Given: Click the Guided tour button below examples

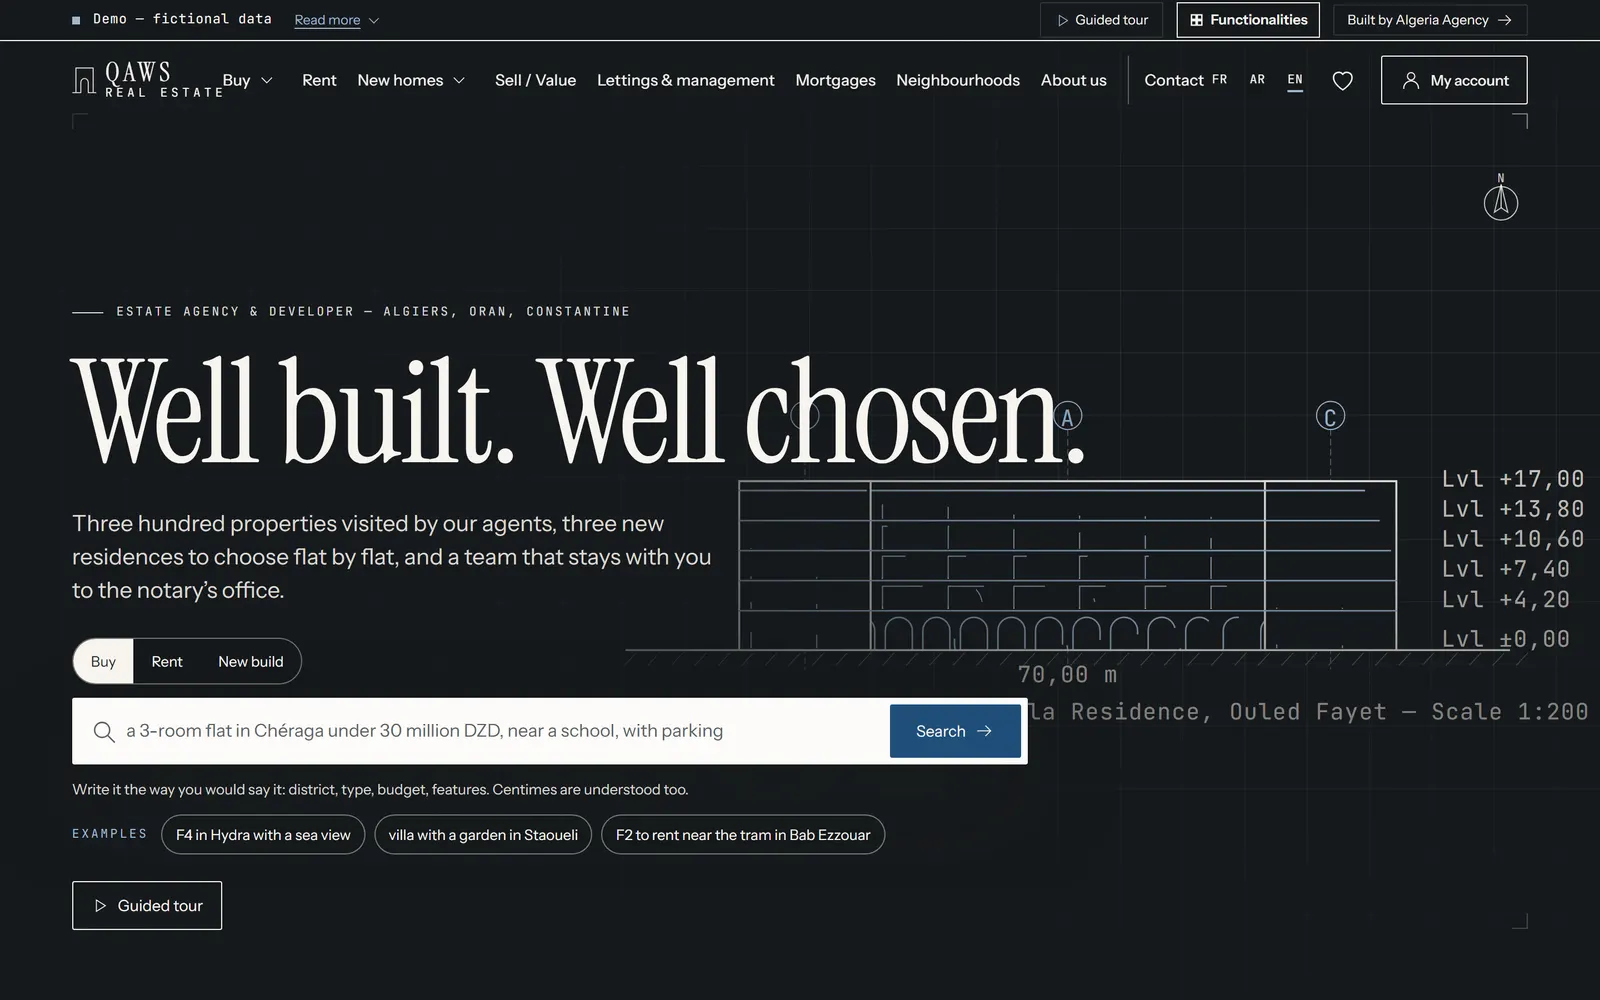Looking at the screenshot, I should 147,905.
